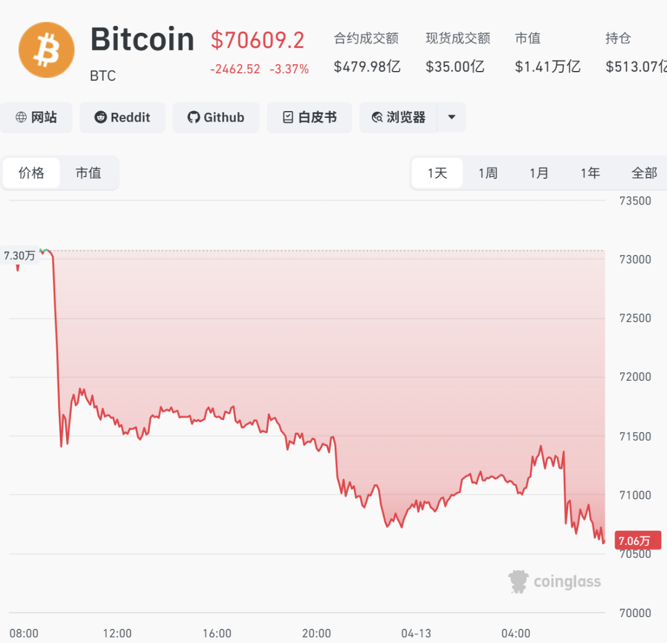This screenshot has height=643, width=667.
Task: Switch chart to 价格 view
Action: (x=31, y=173)
